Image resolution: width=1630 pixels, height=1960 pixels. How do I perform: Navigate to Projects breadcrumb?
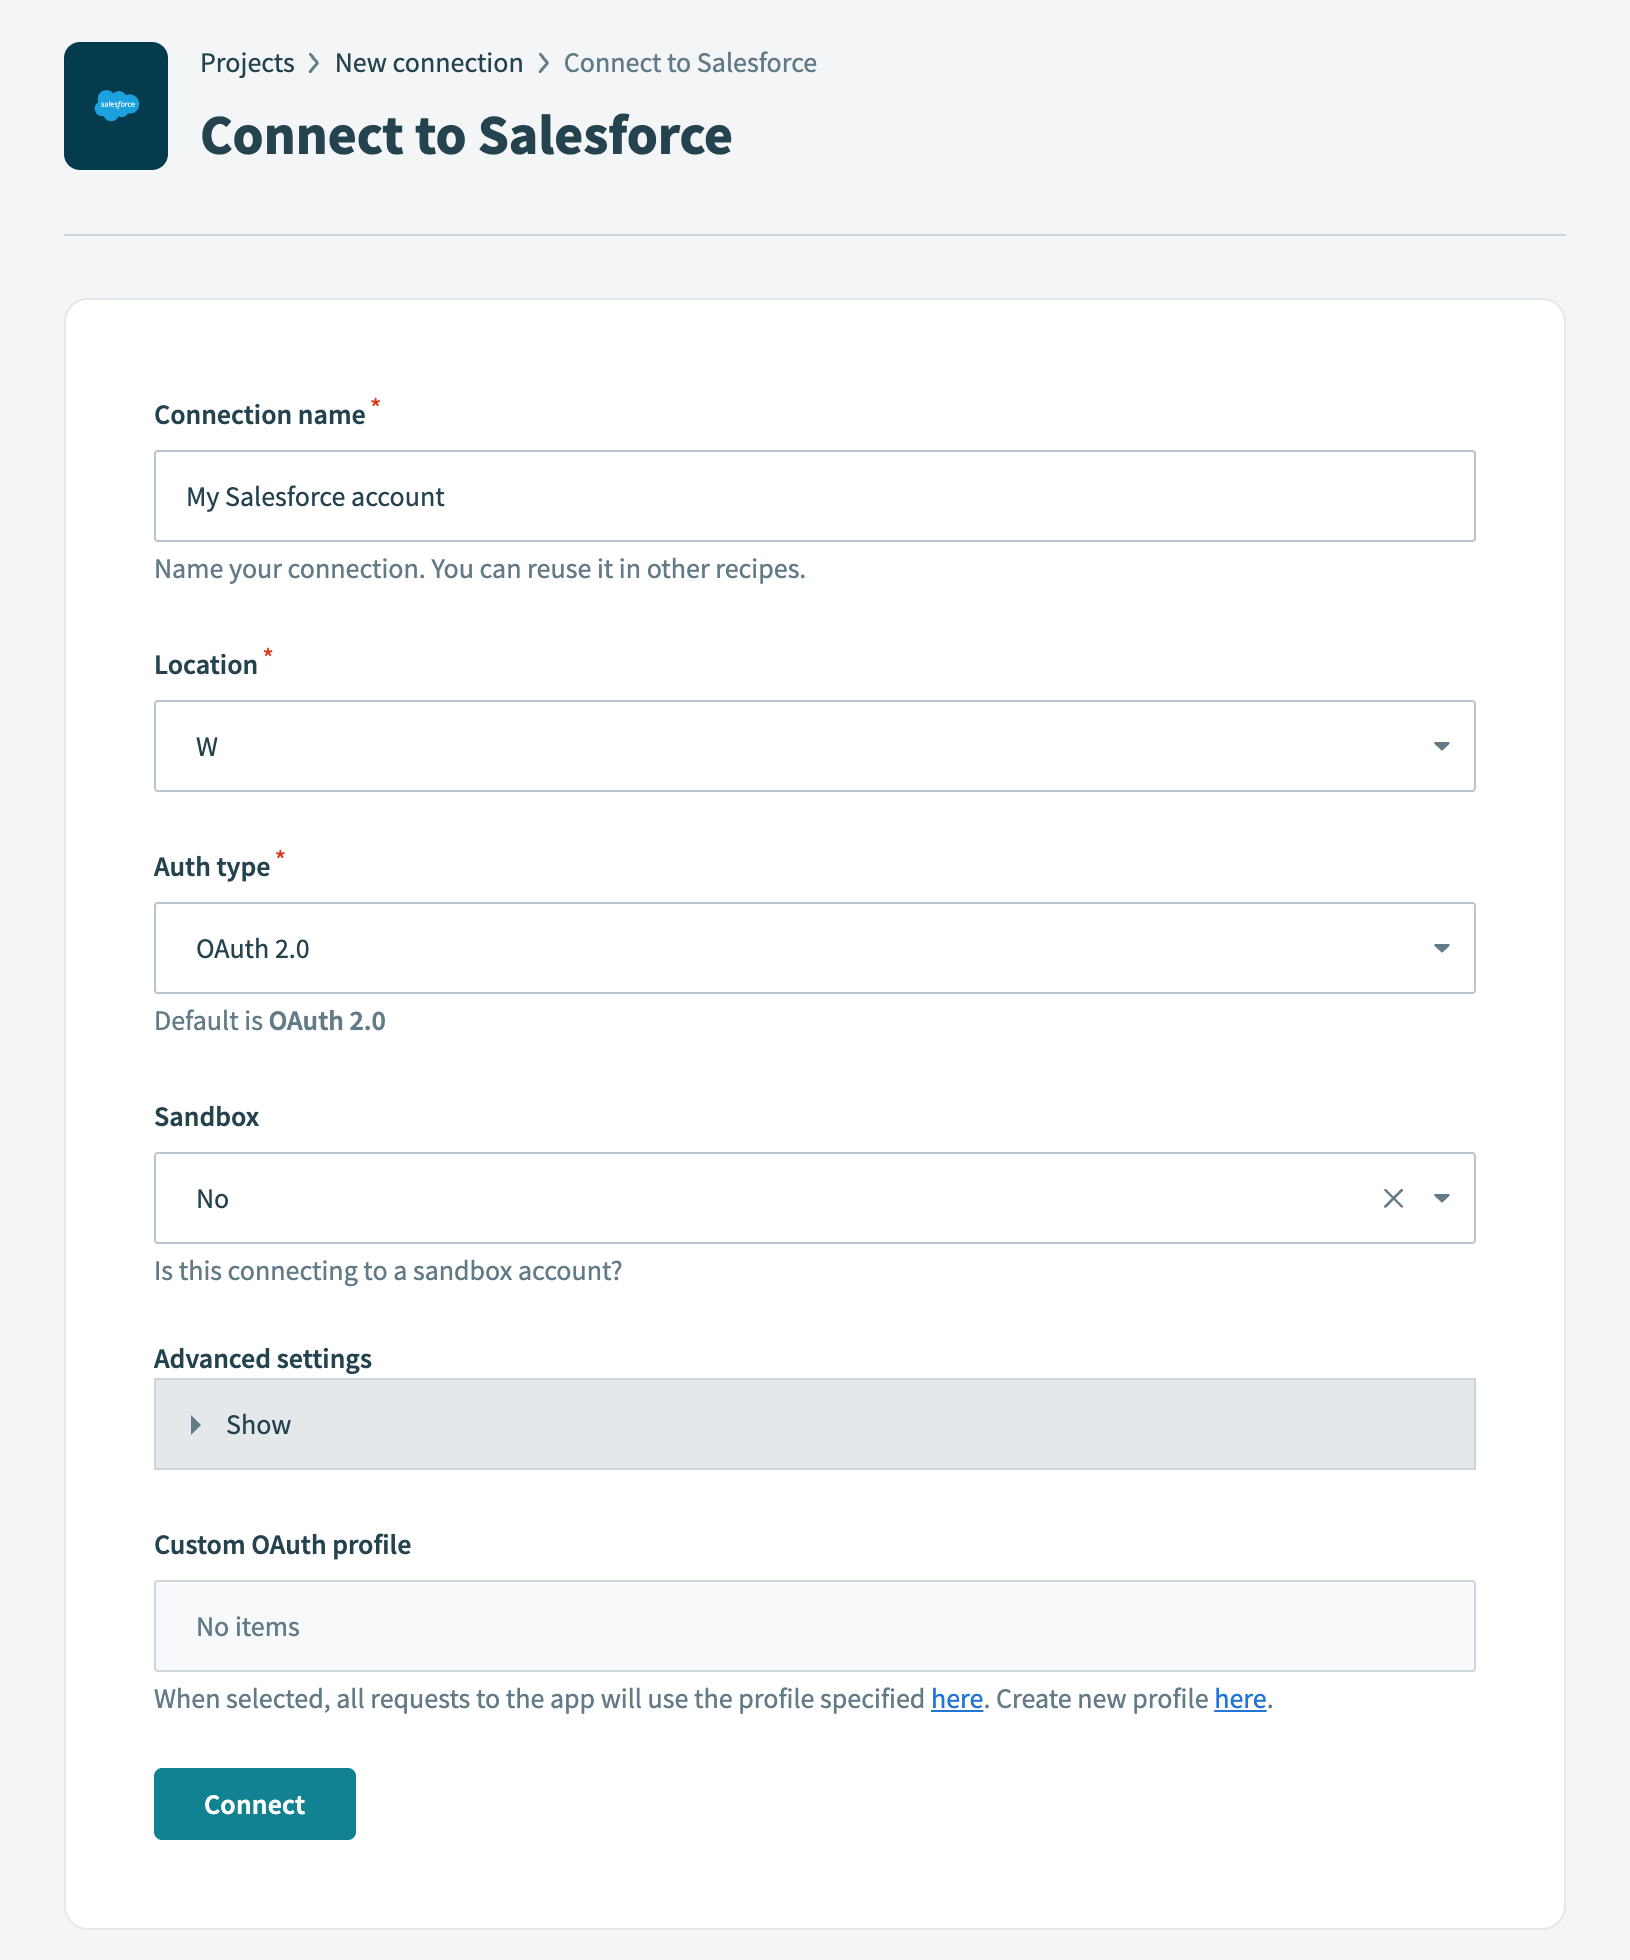pos(247,62)
